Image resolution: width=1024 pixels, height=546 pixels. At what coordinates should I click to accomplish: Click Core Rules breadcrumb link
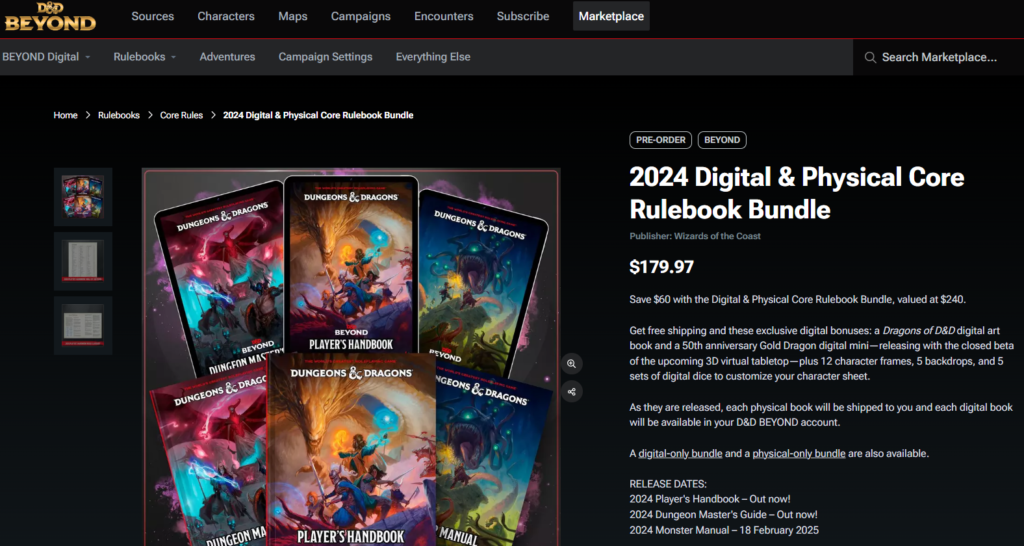tap(182, 115)
